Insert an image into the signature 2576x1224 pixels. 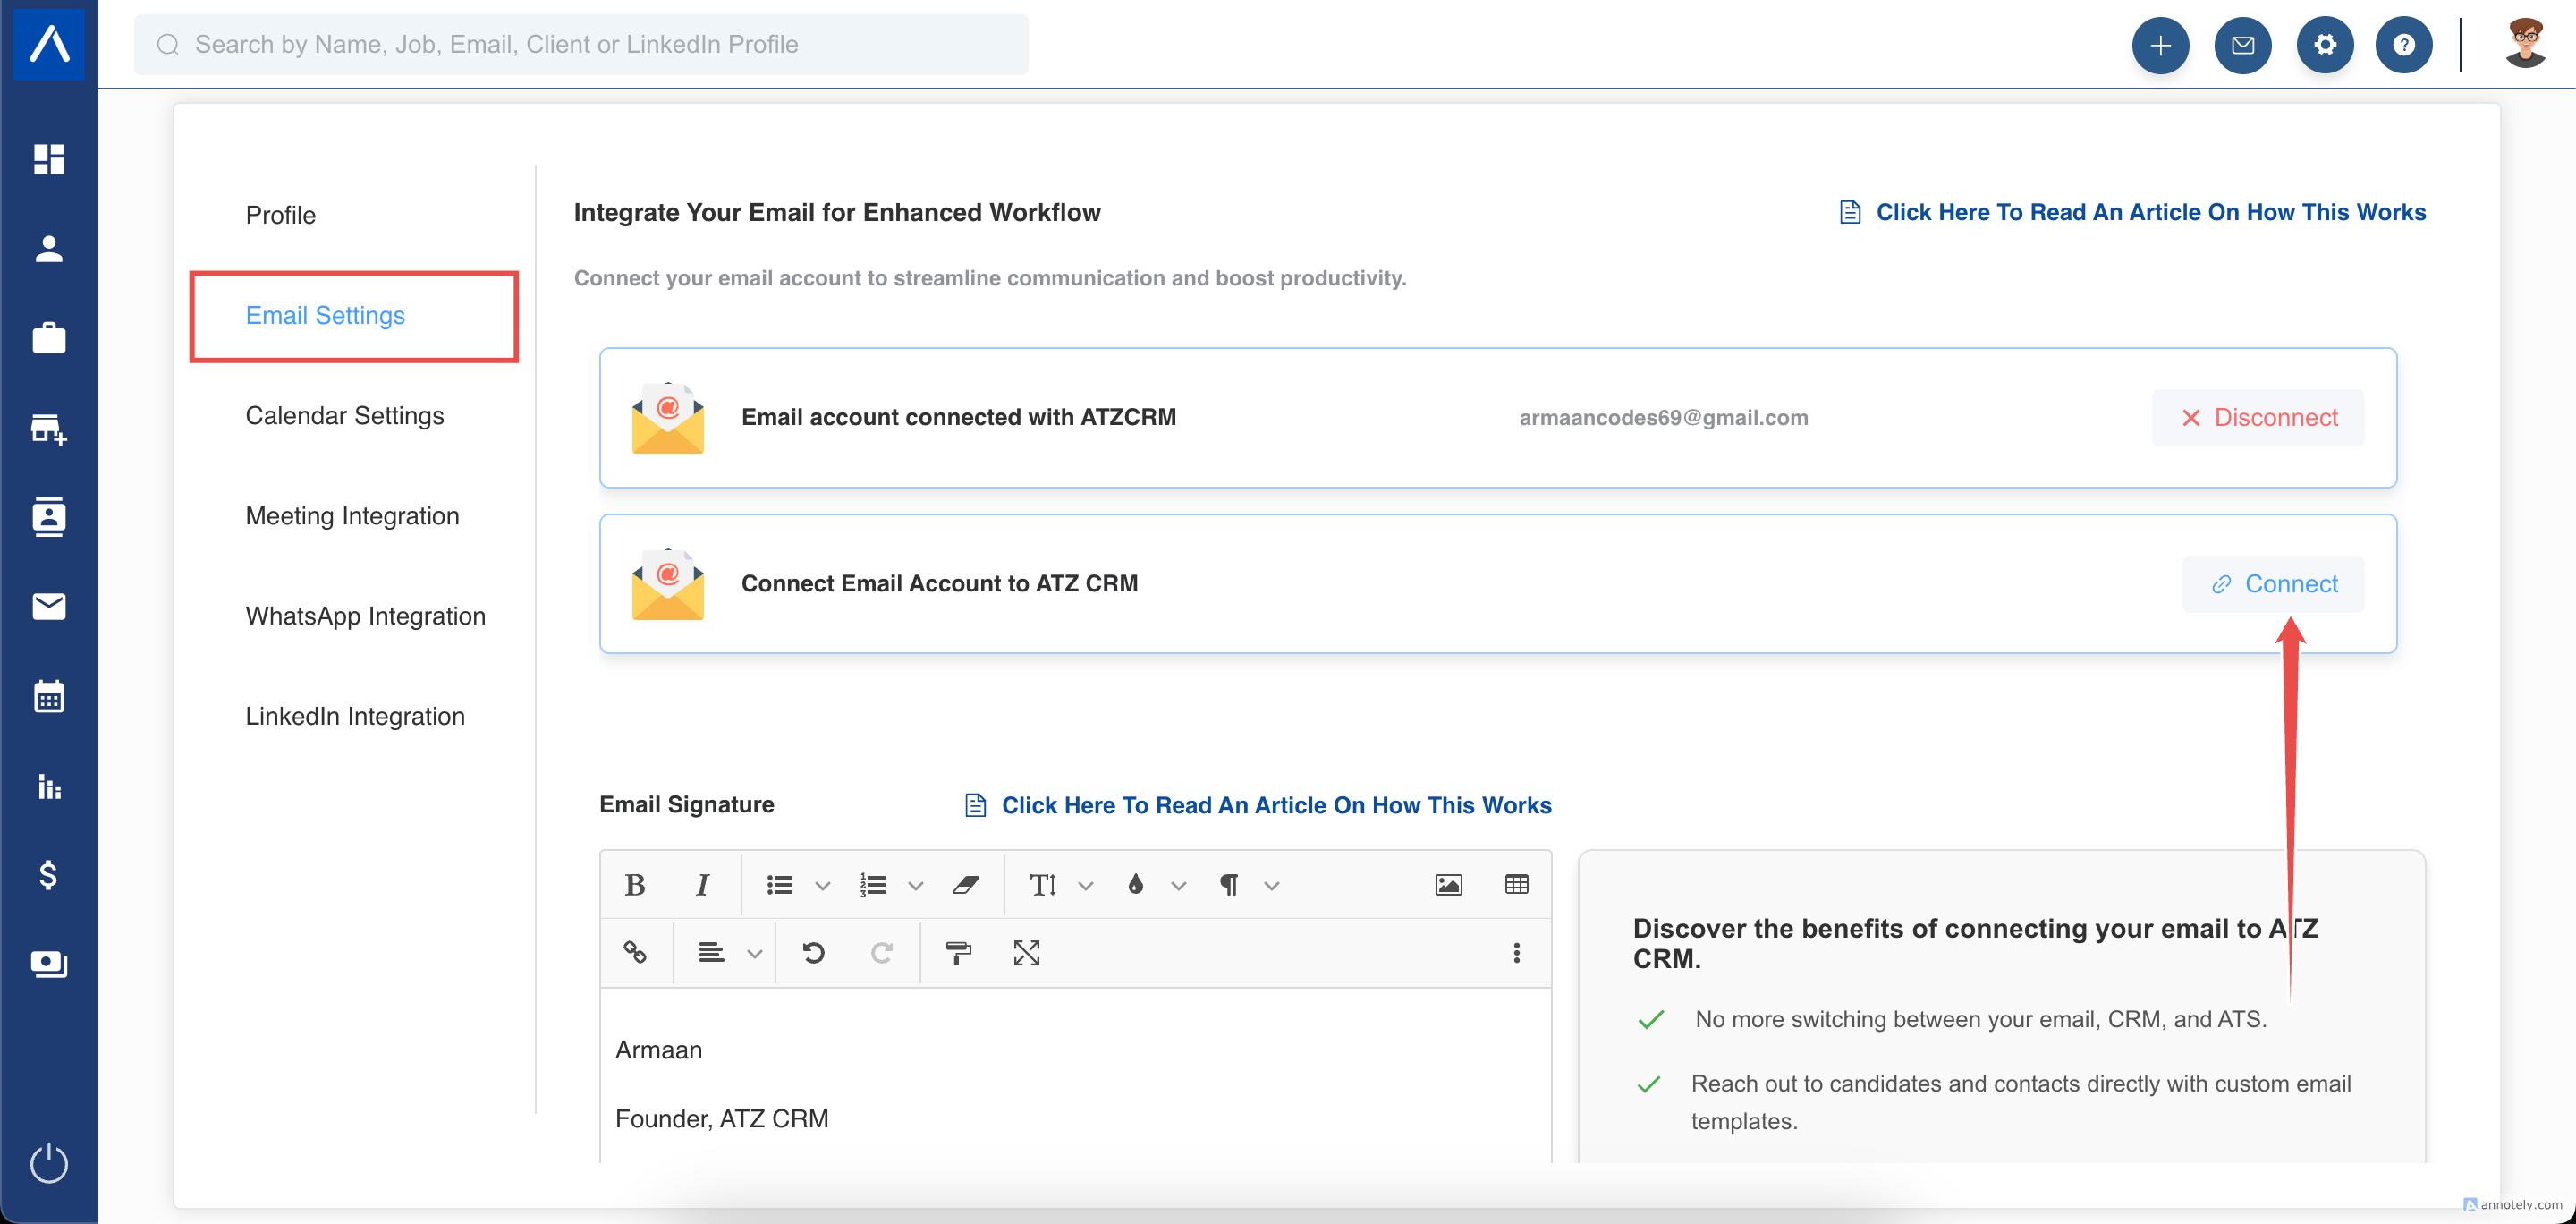click(1449, 885)
